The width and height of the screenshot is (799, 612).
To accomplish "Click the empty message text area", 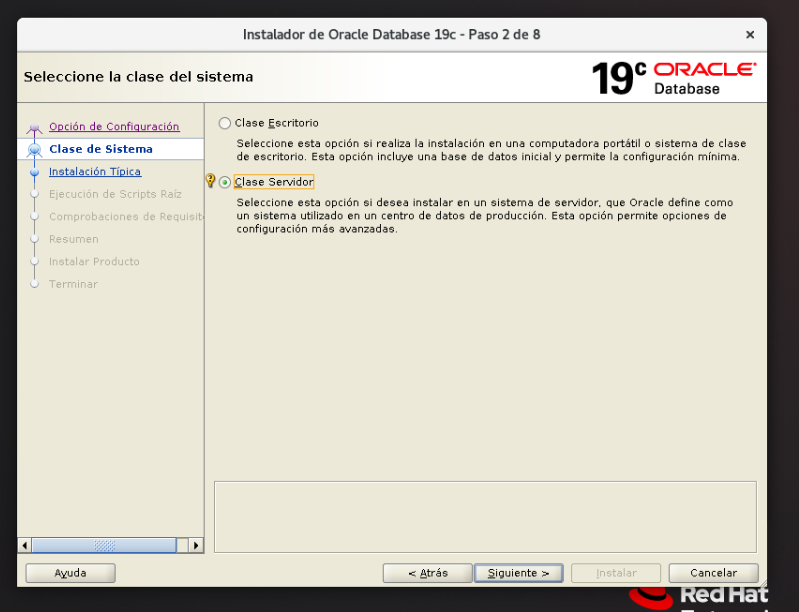I will tap(485, 517).
